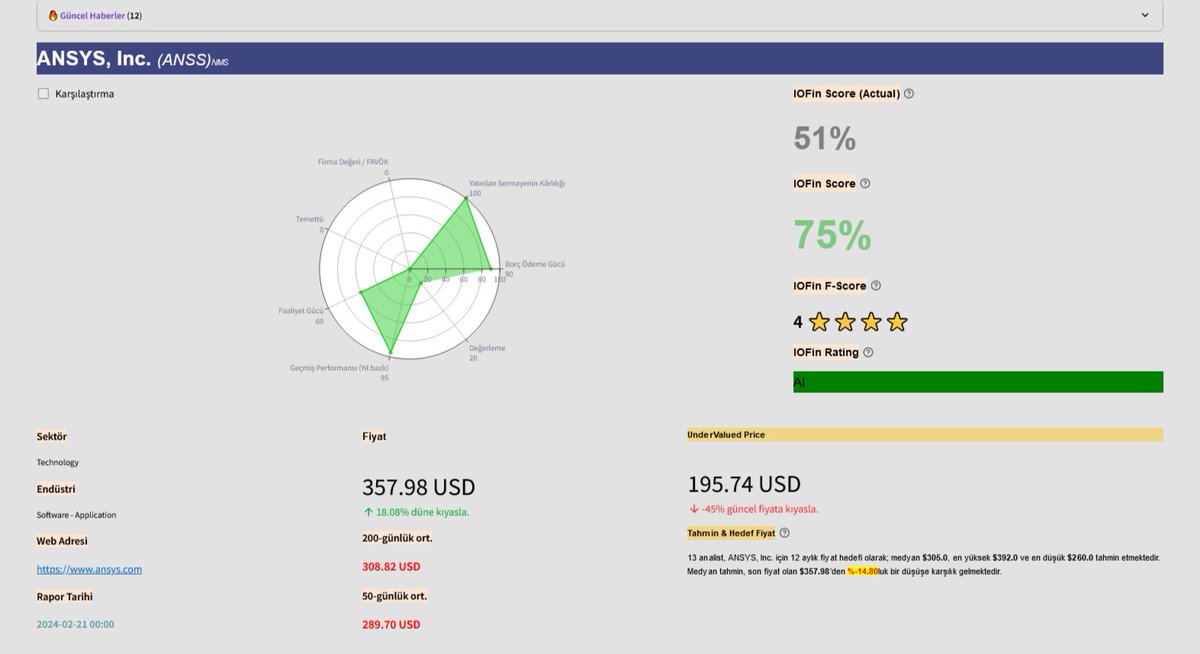The width and height of the screenshot is (1200, 654).
Task: Click the 51% IOFin Score Actual value
Action: [825, 138]
